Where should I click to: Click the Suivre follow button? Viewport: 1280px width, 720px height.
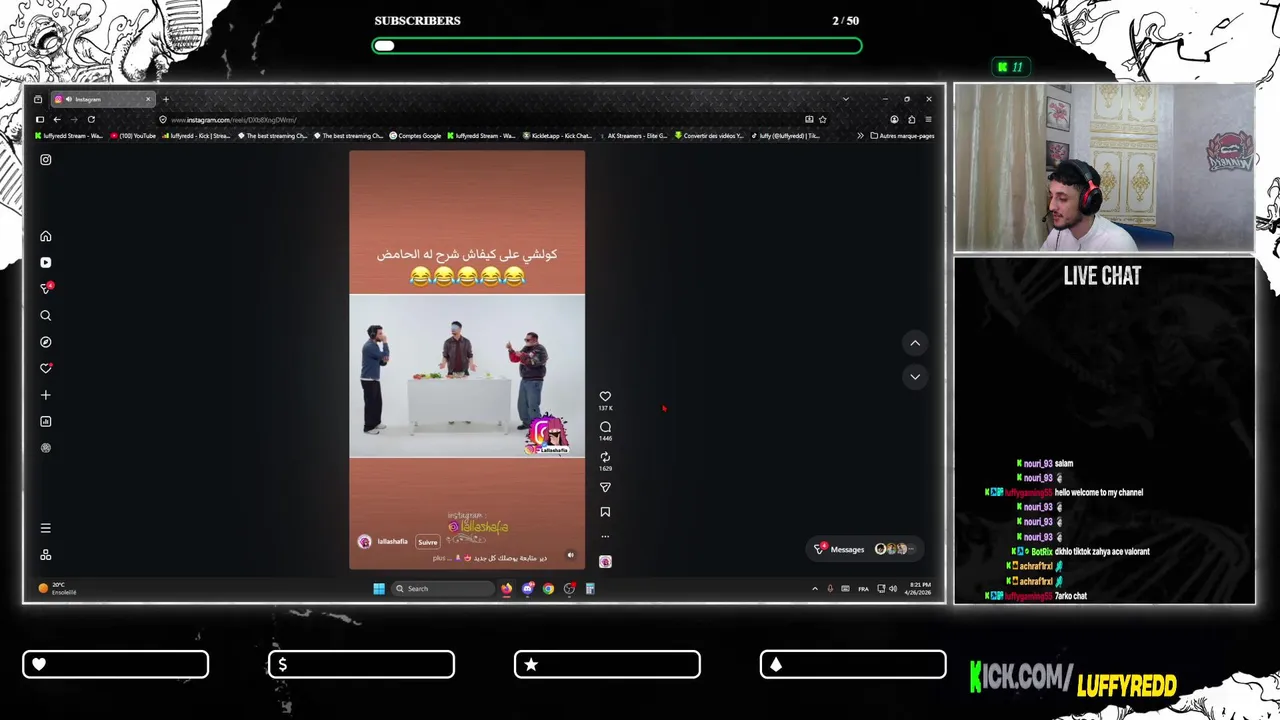[x=428, y=542]
